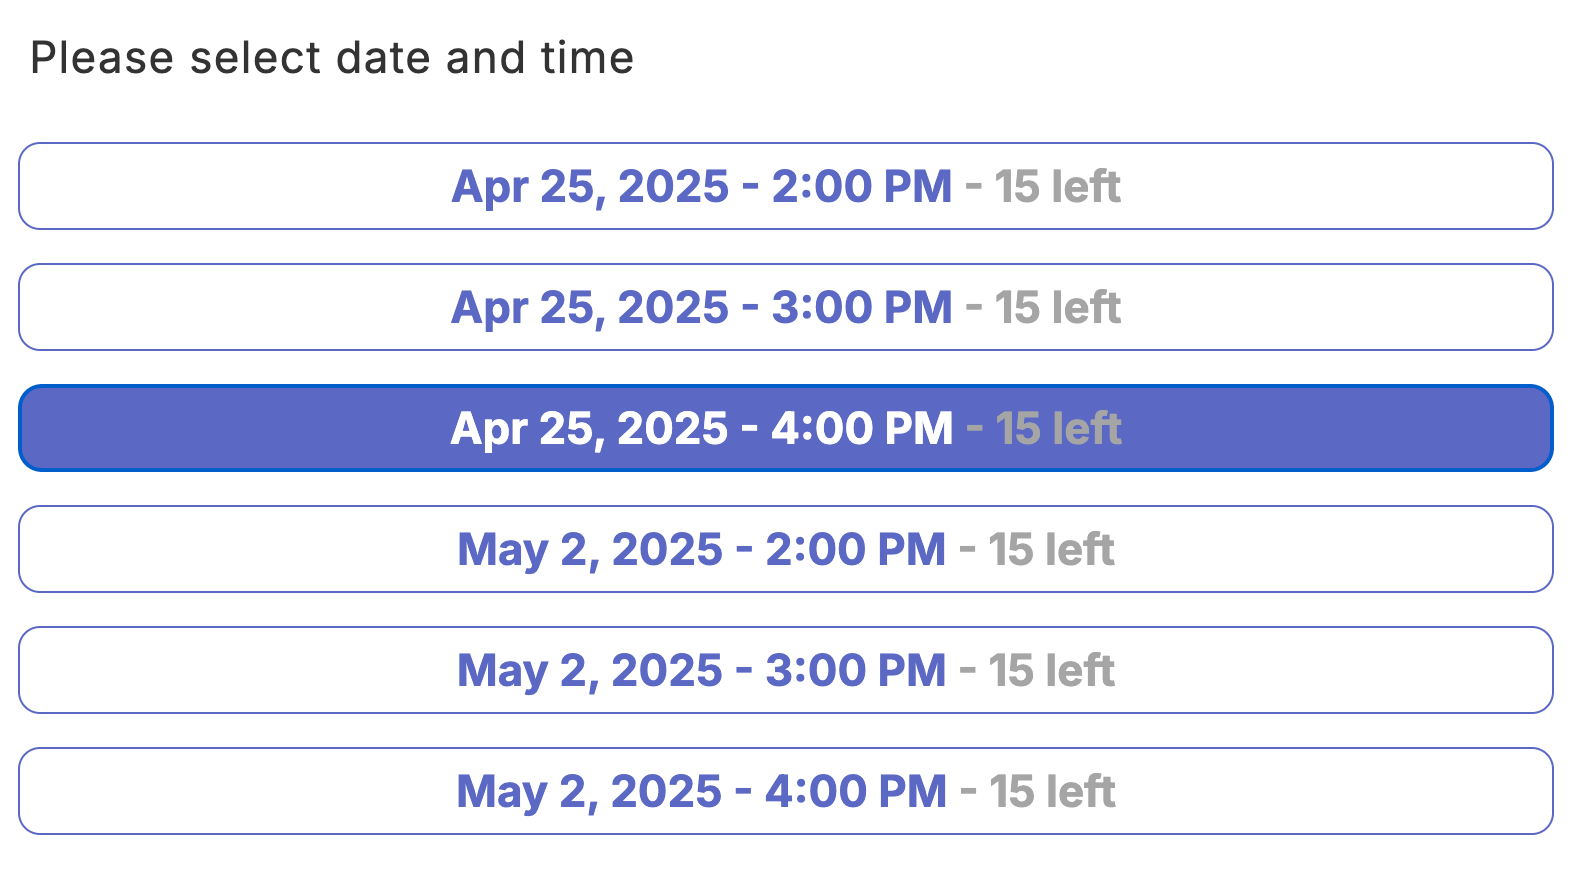Image resolution: width=1584 pixels, height=878 pixels.
Task: Click the "May 2, 2025" date in the 2:00 PM option
Action: [x=590, y=550]
